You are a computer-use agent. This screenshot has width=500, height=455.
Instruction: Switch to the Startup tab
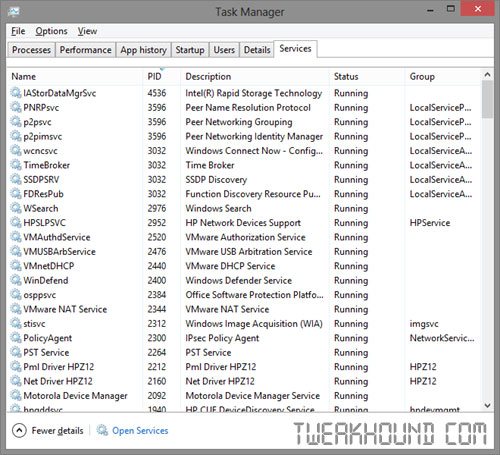(x=190, y=50)
